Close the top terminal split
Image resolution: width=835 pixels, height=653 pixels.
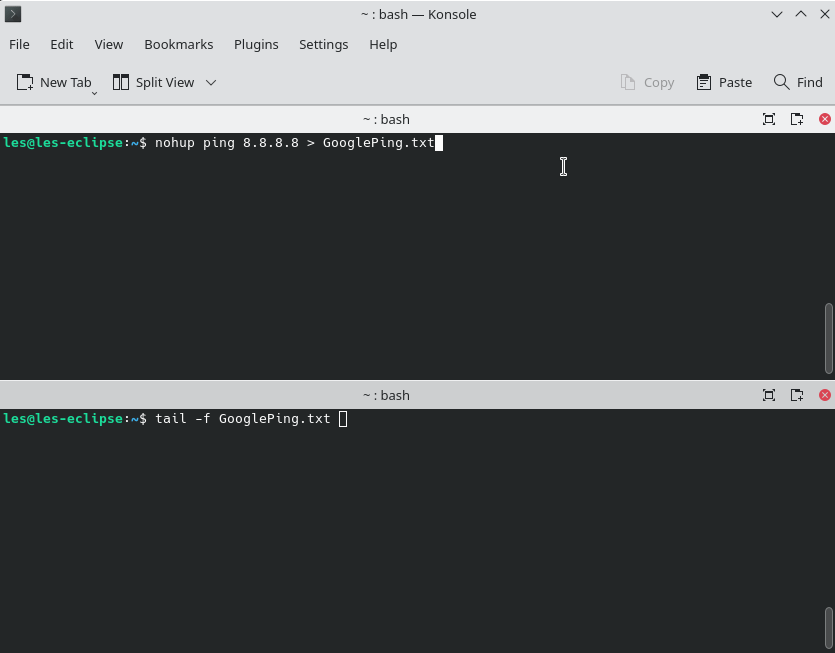click(x=823, y=118)
